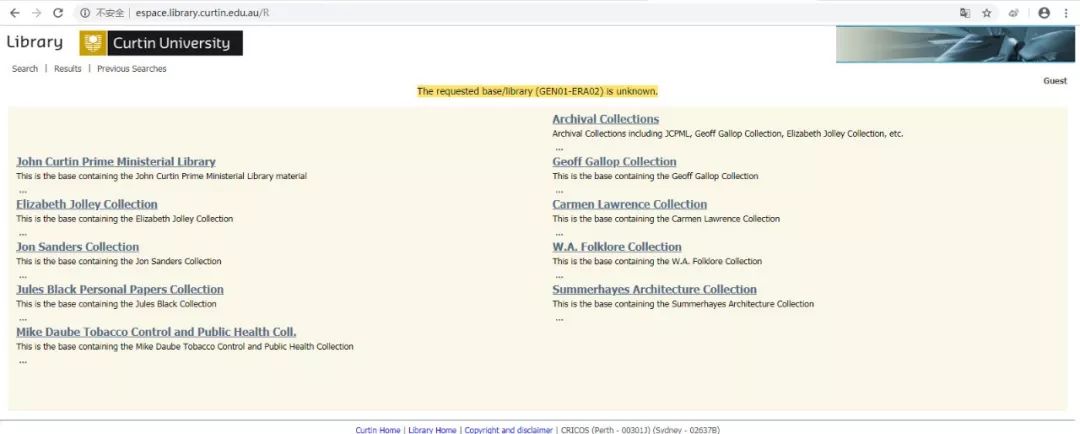Select the Geoff Gallop Collection link
This screenshot has height=434, width=1080.
(x=614, y=162)
